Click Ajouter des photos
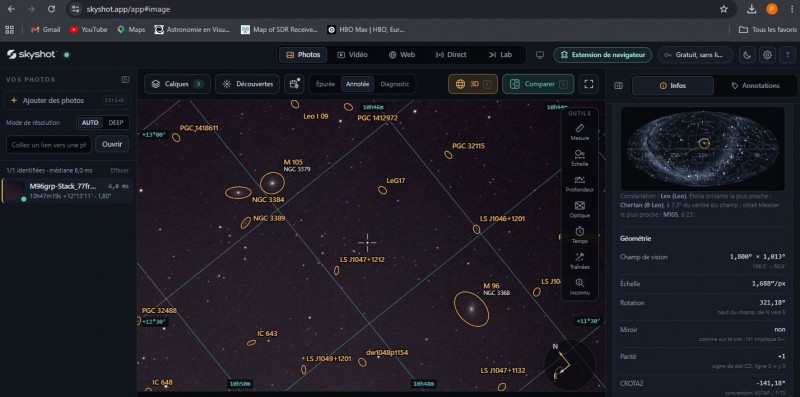 pyautogui.click(x=66, y=101)
